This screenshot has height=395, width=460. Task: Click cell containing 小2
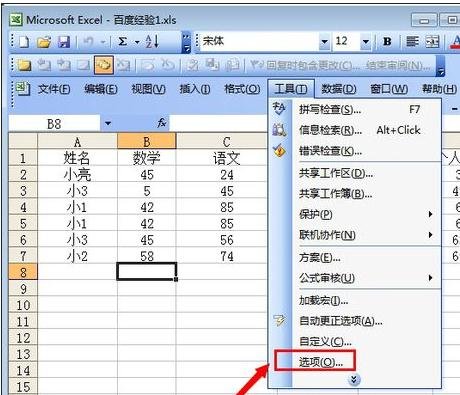point(77,256)
